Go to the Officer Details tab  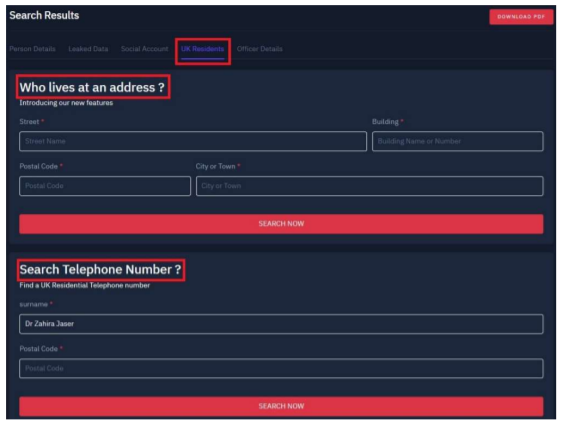259,49
